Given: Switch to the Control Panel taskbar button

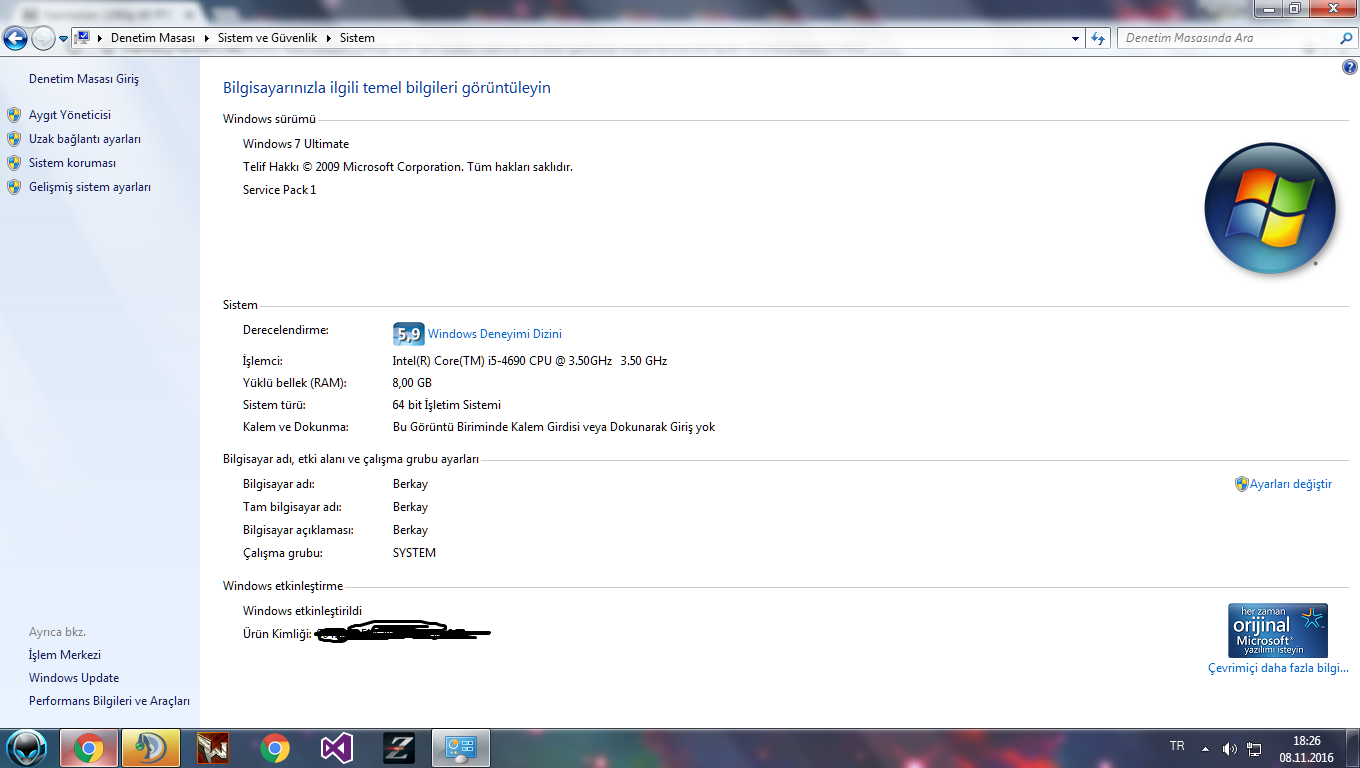Looking at the screenshot, I should click(461, 748).
